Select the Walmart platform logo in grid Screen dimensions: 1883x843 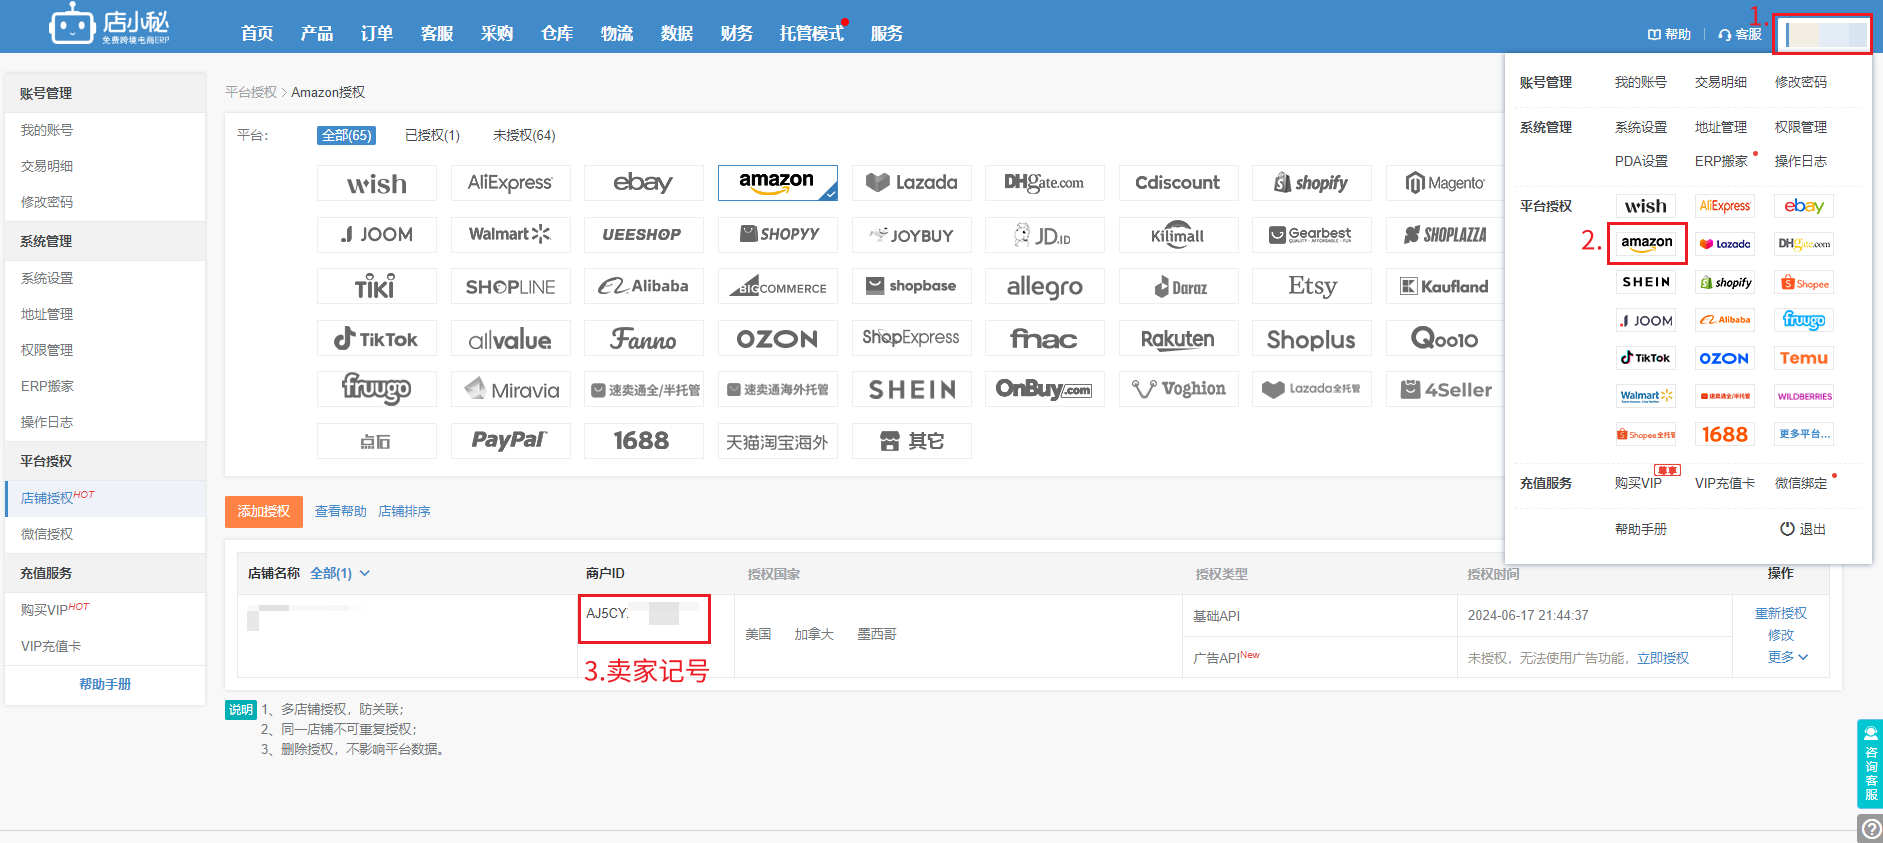[x=510, y=235]
